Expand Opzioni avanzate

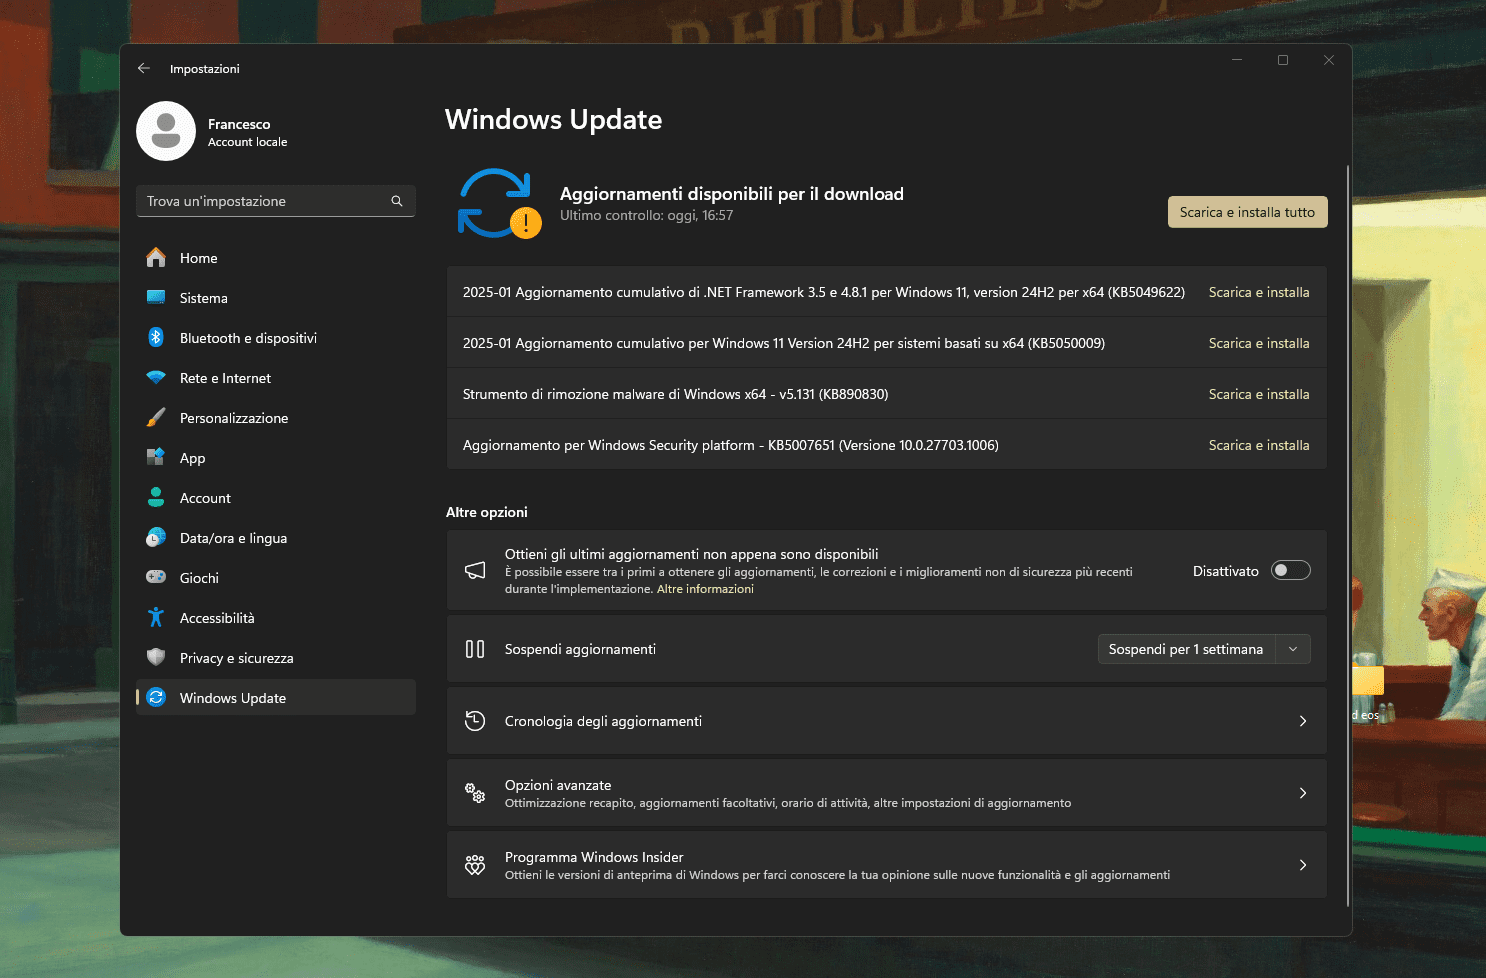coord(886,793)
